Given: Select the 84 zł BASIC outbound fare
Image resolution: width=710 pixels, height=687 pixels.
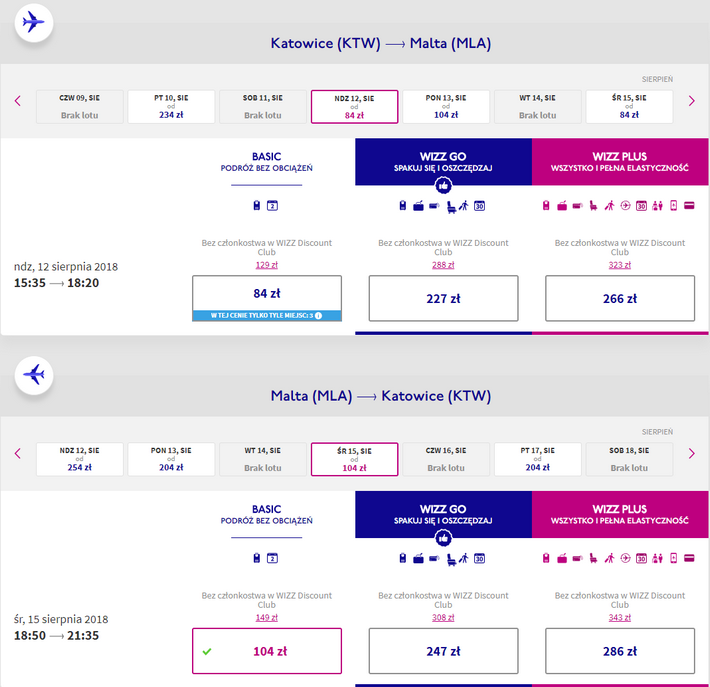Looking at the screenshot, I should point(266,293).
